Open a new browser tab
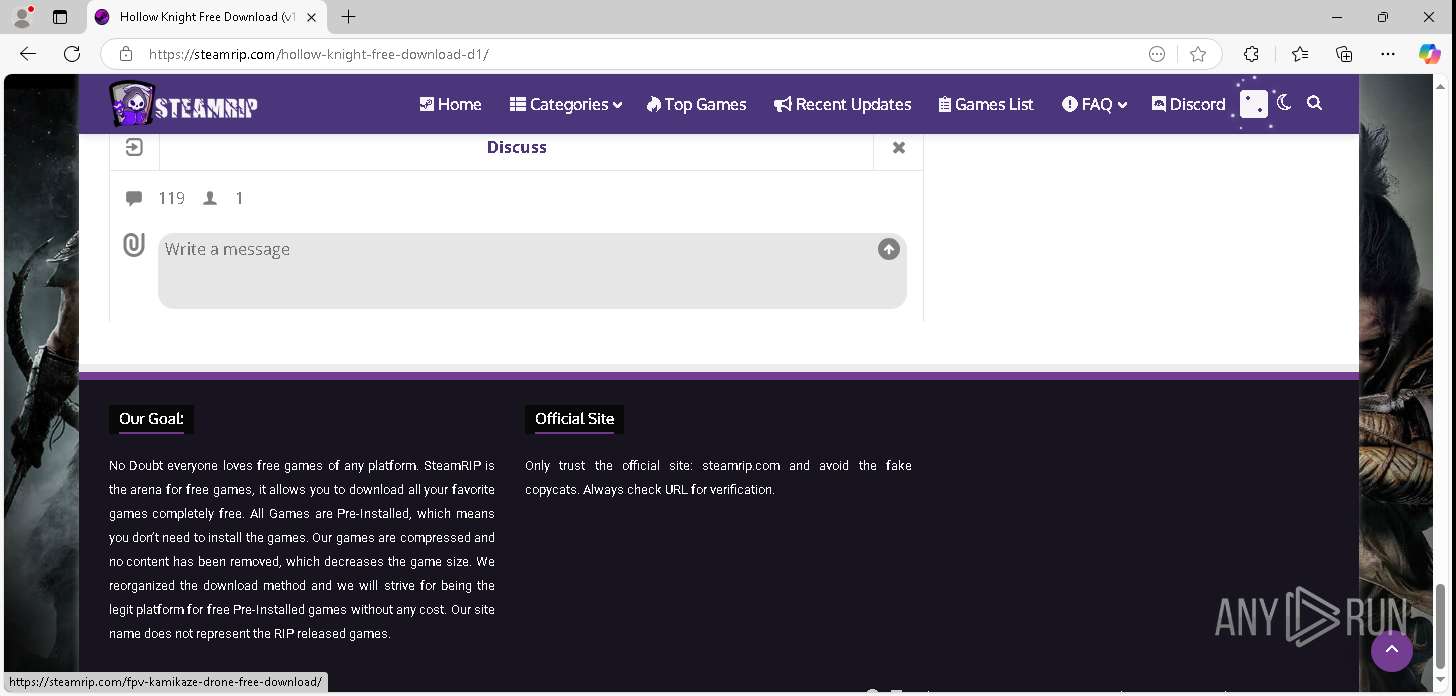The image size is (1456, 696). pyautogui.click(x=348, y=17)
